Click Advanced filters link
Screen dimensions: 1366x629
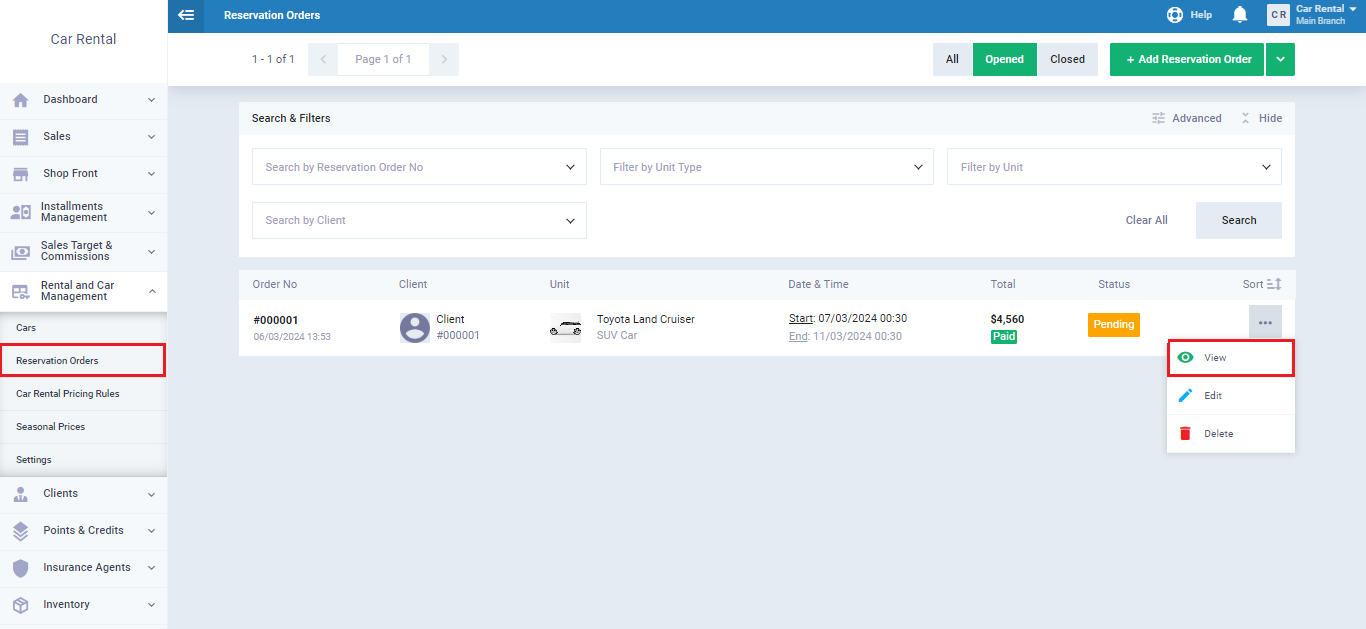(x=1186, y=118)
